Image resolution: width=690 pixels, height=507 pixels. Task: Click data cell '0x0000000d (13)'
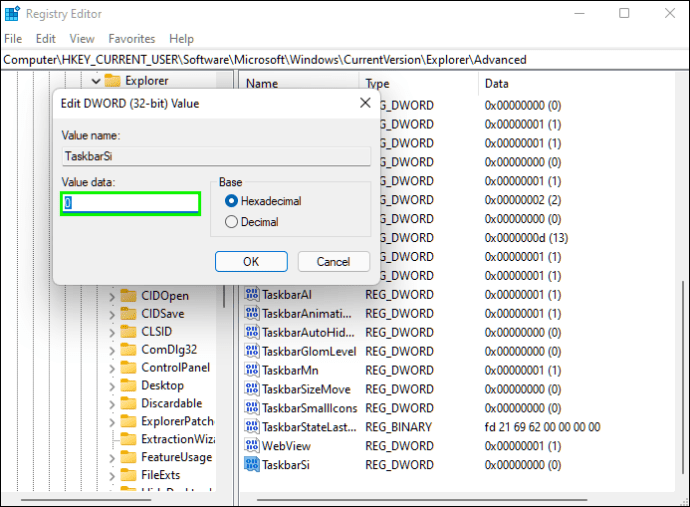point(526,238)
